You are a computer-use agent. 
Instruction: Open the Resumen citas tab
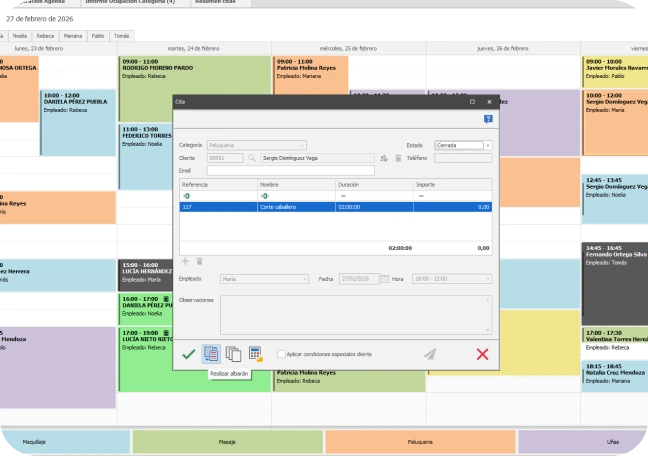217,3
